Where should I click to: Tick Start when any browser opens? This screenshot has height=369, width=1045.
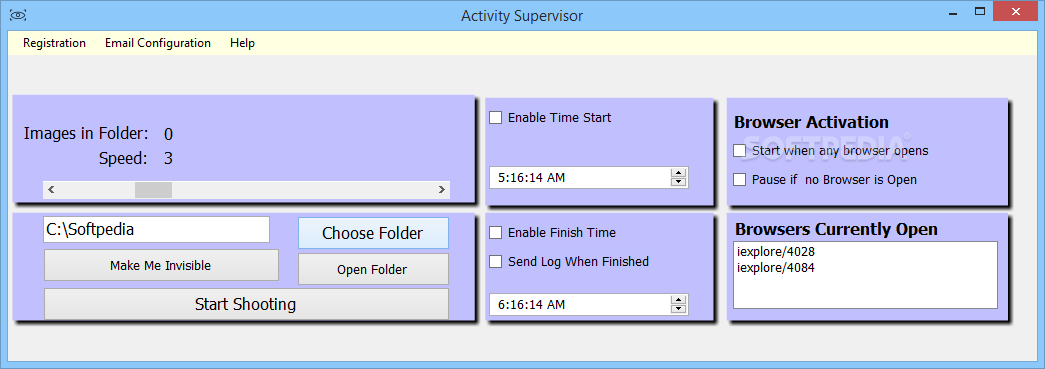(x=739, y=151)
